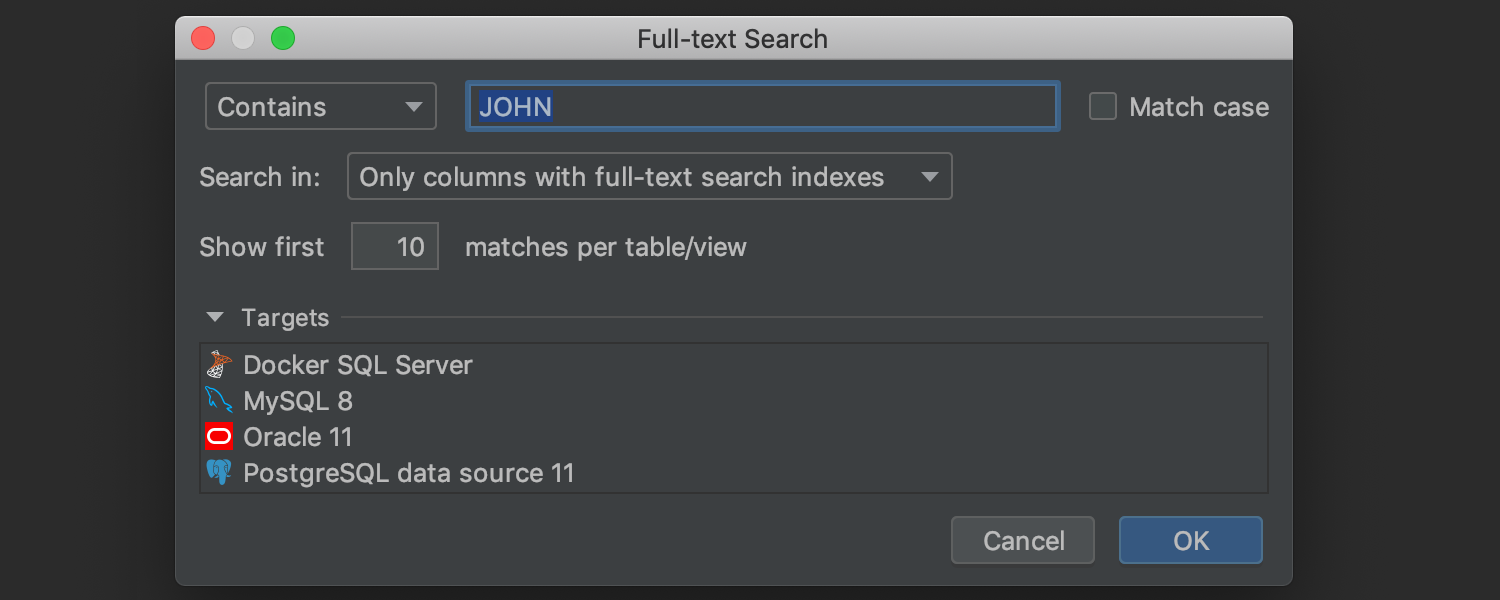Screen dimensions: 1500x600
Task: Select the MySQL 8 data source
Action: tap(297, 400)
